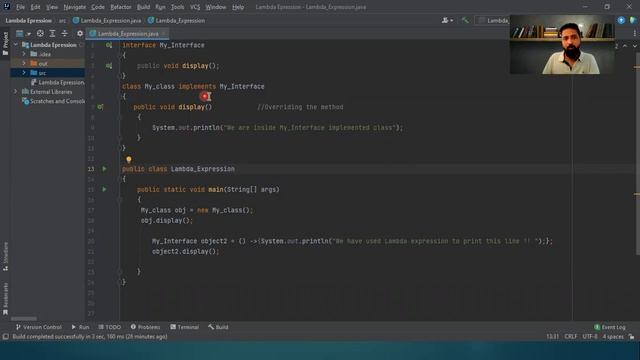Click the Expand All icon in Project panel
Image resolution: width=640 pixels, height=360 pixels.
point(52,33)
